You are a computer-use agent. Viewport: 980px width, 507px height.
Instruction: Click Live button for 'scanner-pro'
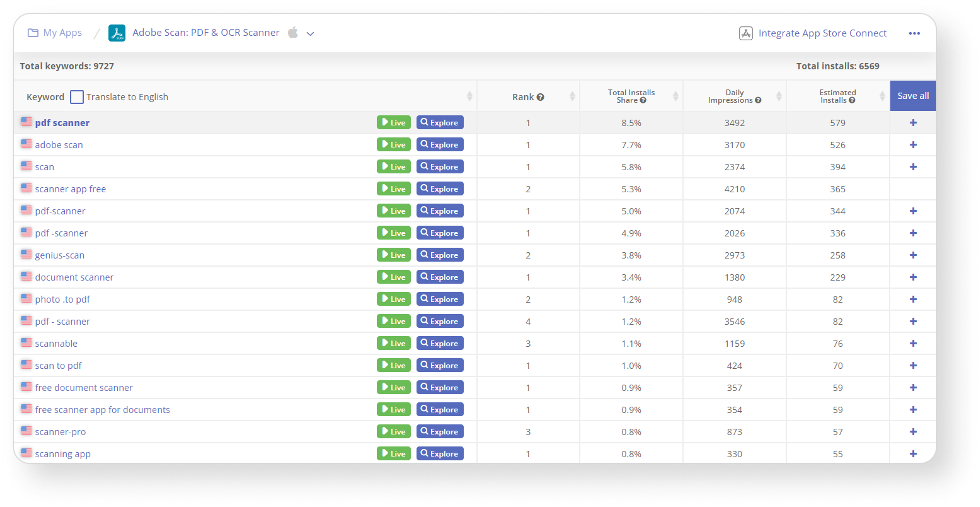pyautogui.click(x=394, y=431)
